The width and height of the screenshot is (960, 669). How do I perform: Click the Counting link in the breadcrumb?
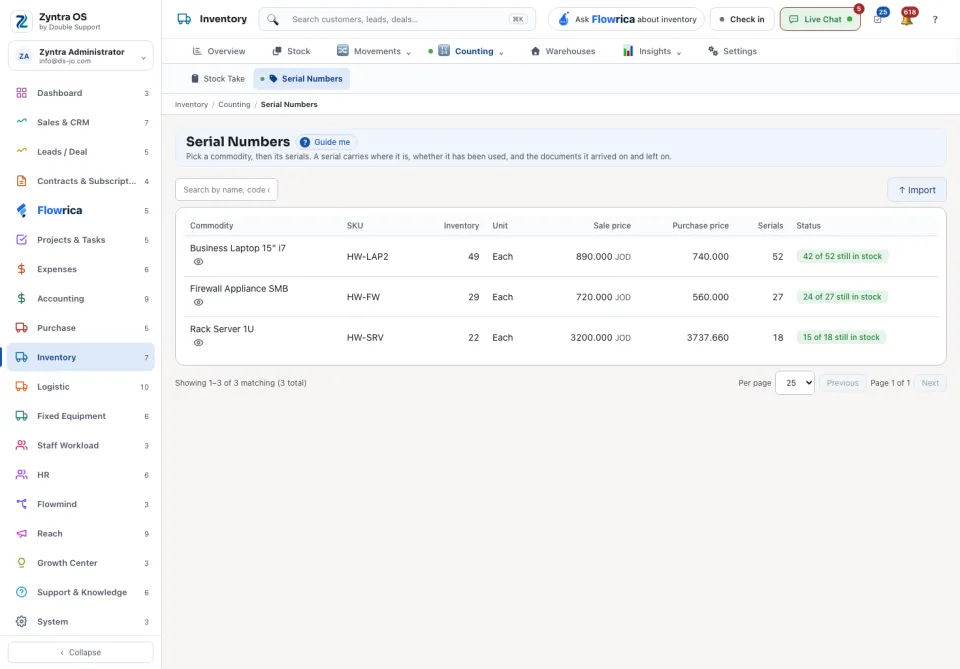point(234,105)
